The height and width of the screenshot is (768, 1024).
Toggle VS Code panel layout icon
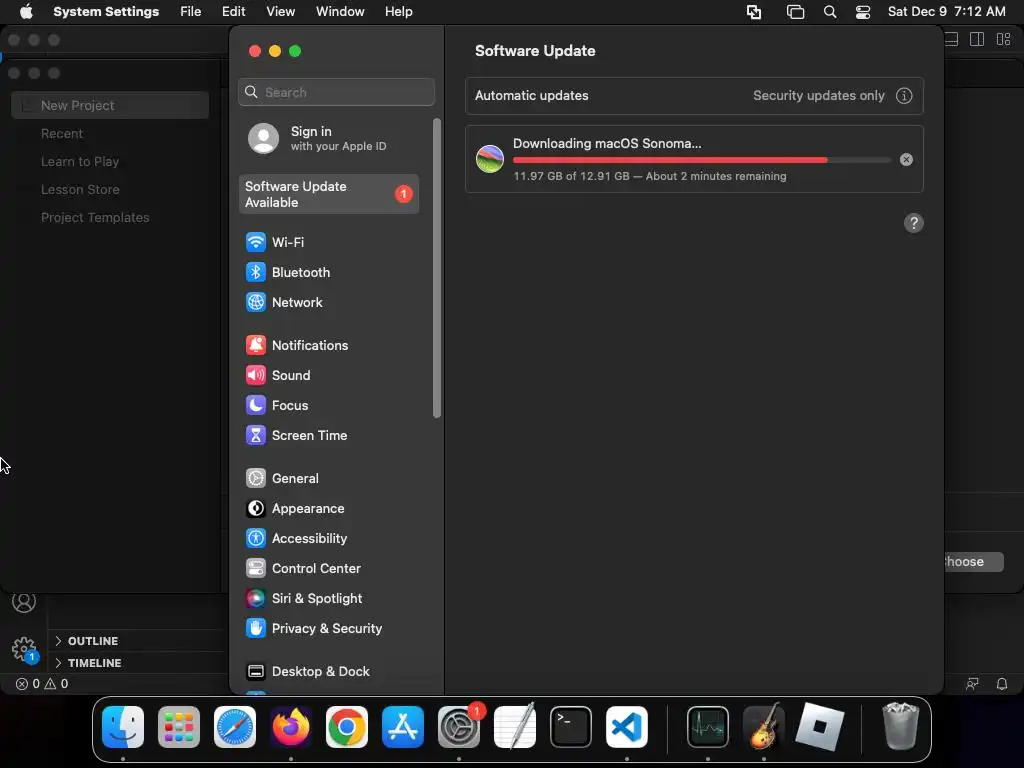(x=952, y=40)
